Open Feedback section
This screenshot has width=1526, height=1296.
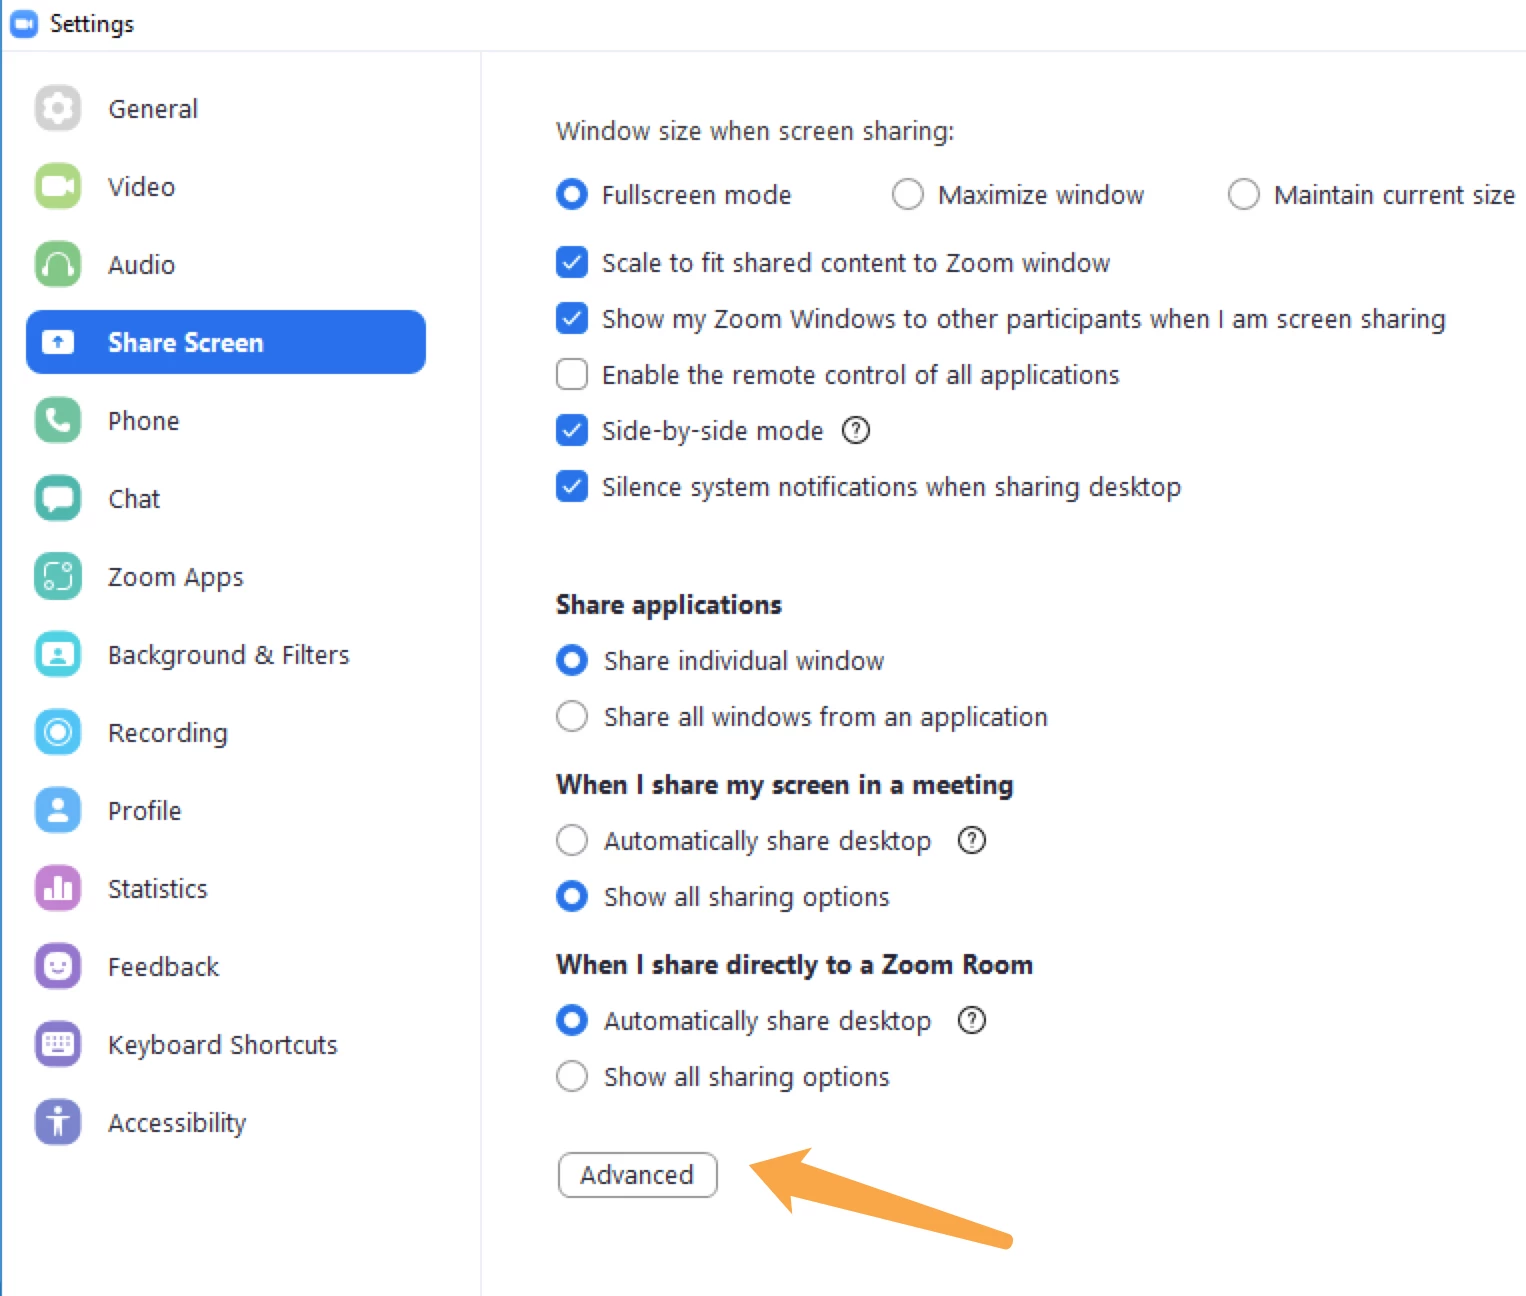[x=226, y=966]
